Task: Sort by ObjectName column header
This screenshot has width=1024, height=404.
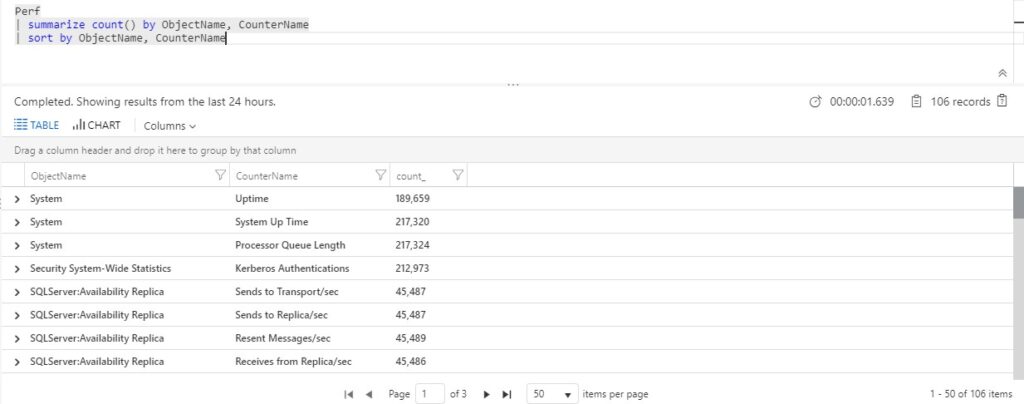Action: (x=58, y=176)
